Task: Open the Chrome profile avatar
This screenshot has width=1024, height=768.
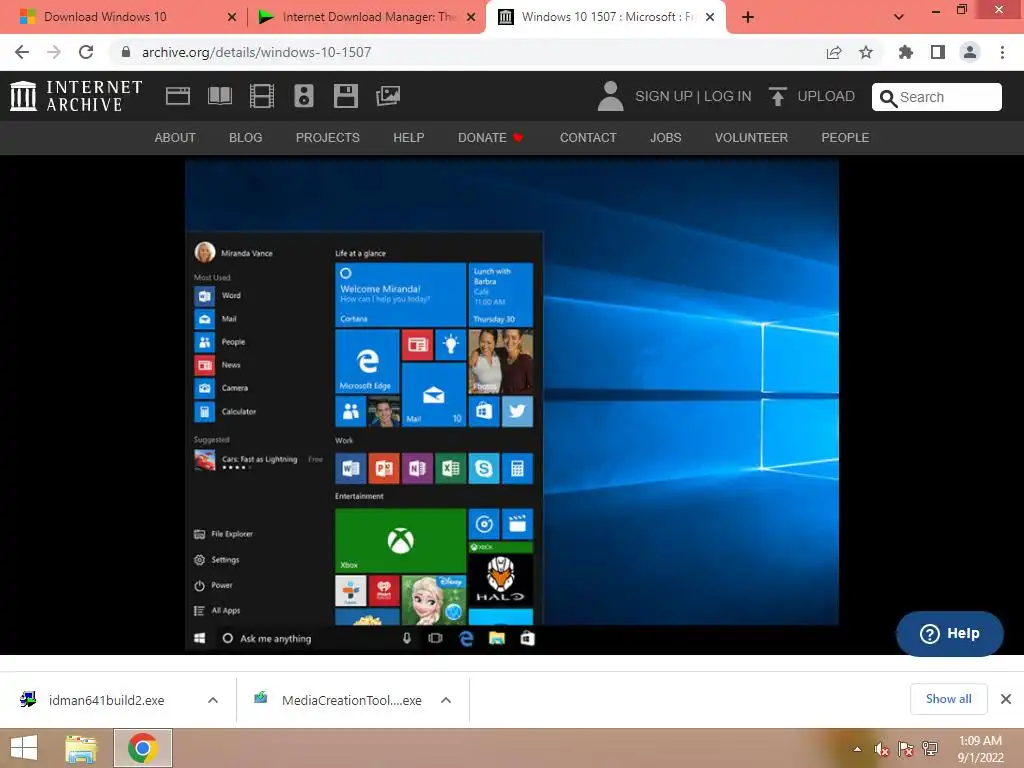Action: 970,52
